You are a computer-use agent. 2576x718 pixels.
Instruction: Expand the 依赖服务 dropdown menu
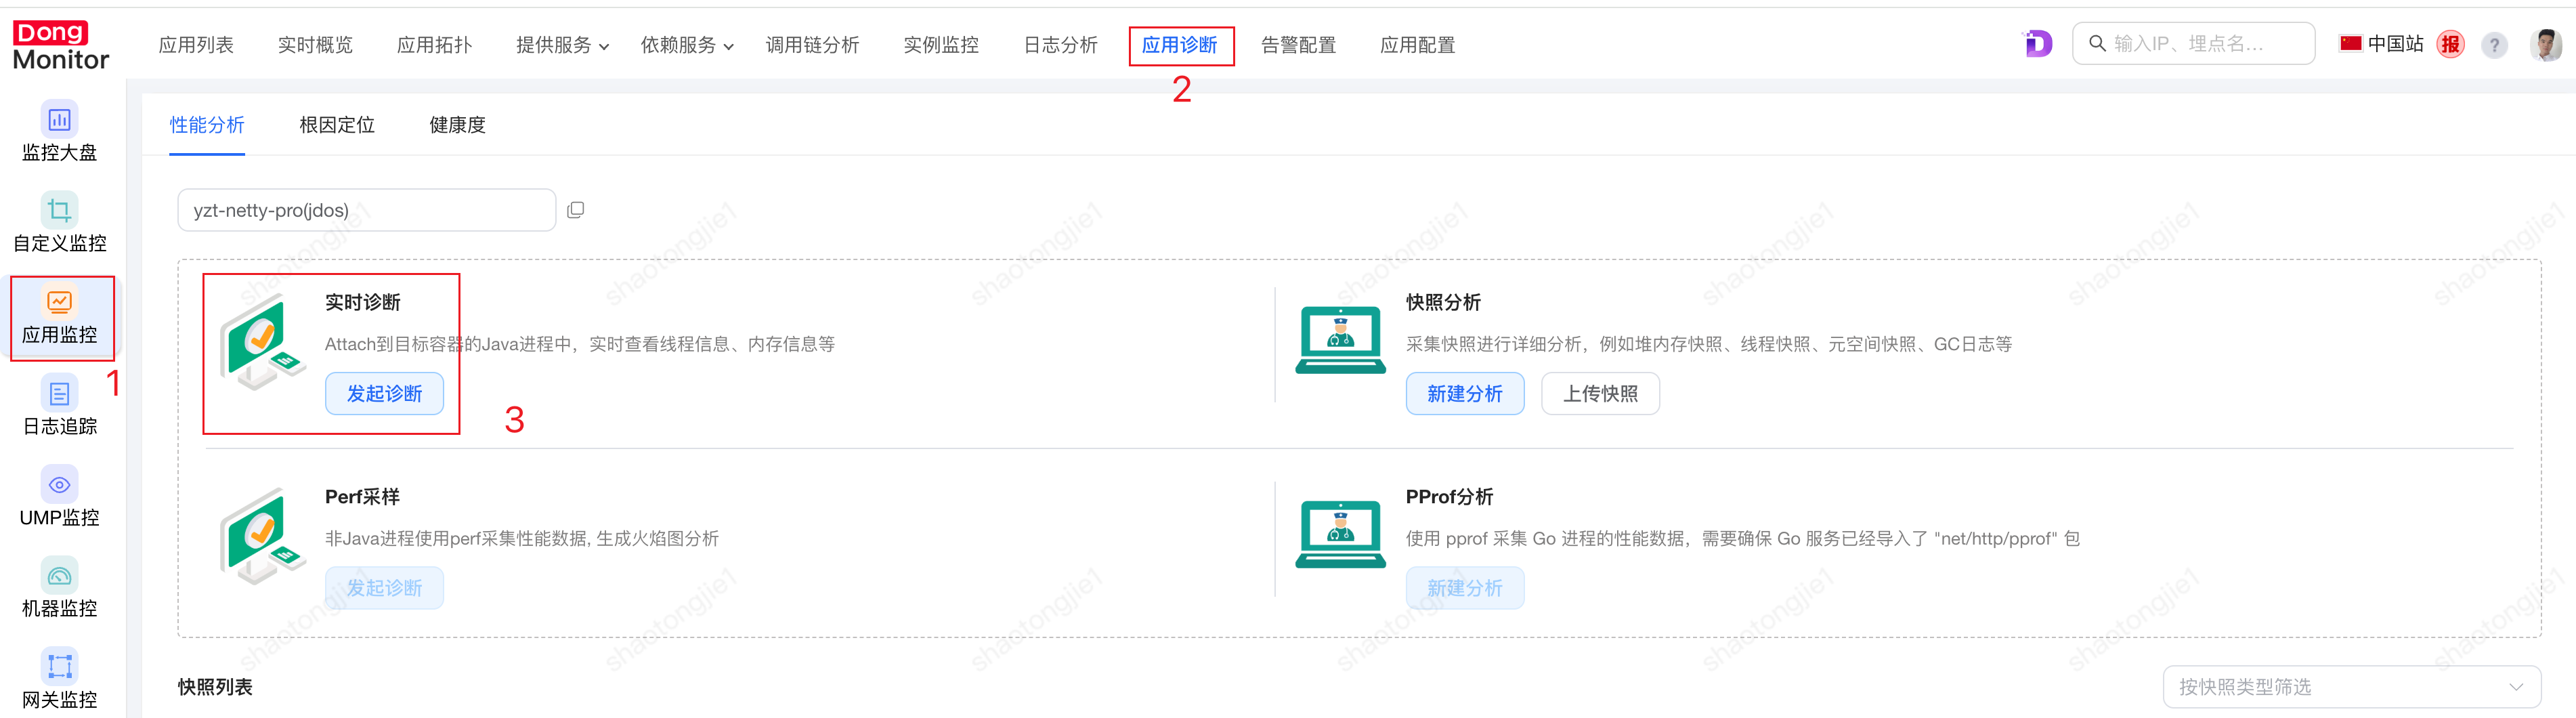[687, 45]
